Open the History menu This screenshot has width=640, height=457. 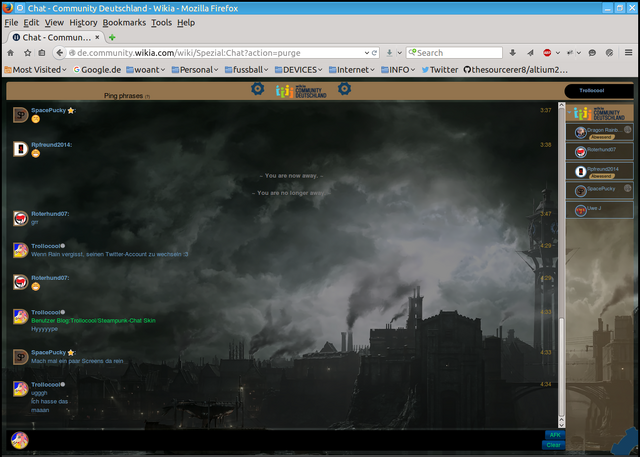(83, 23)
